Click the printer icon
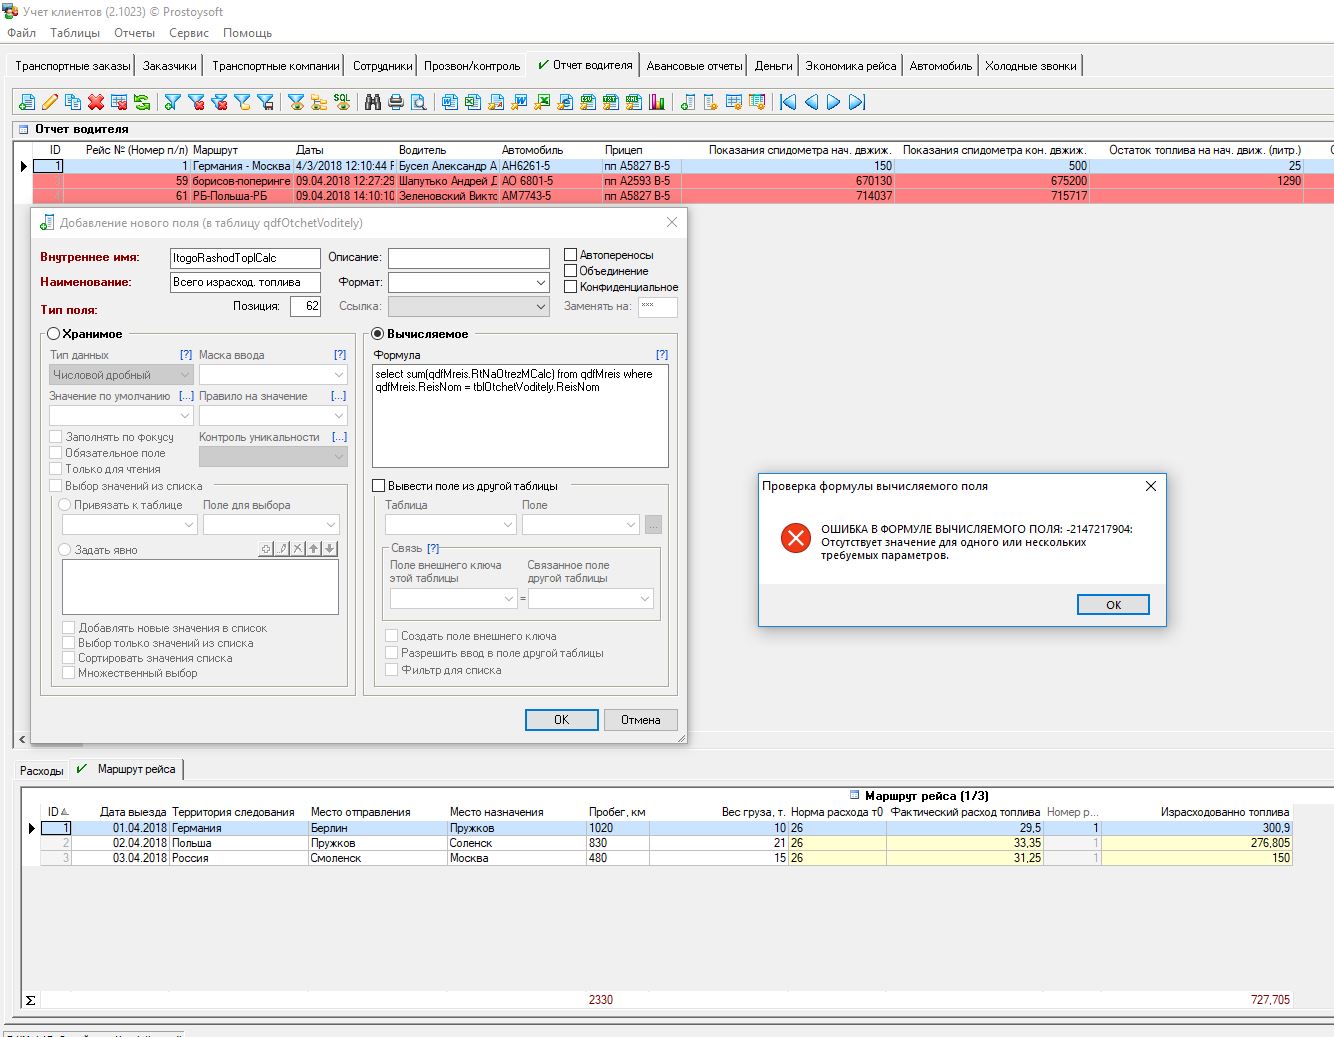Image resolution: width=1334 pixels, height=1037 pixels. [396, 102]
